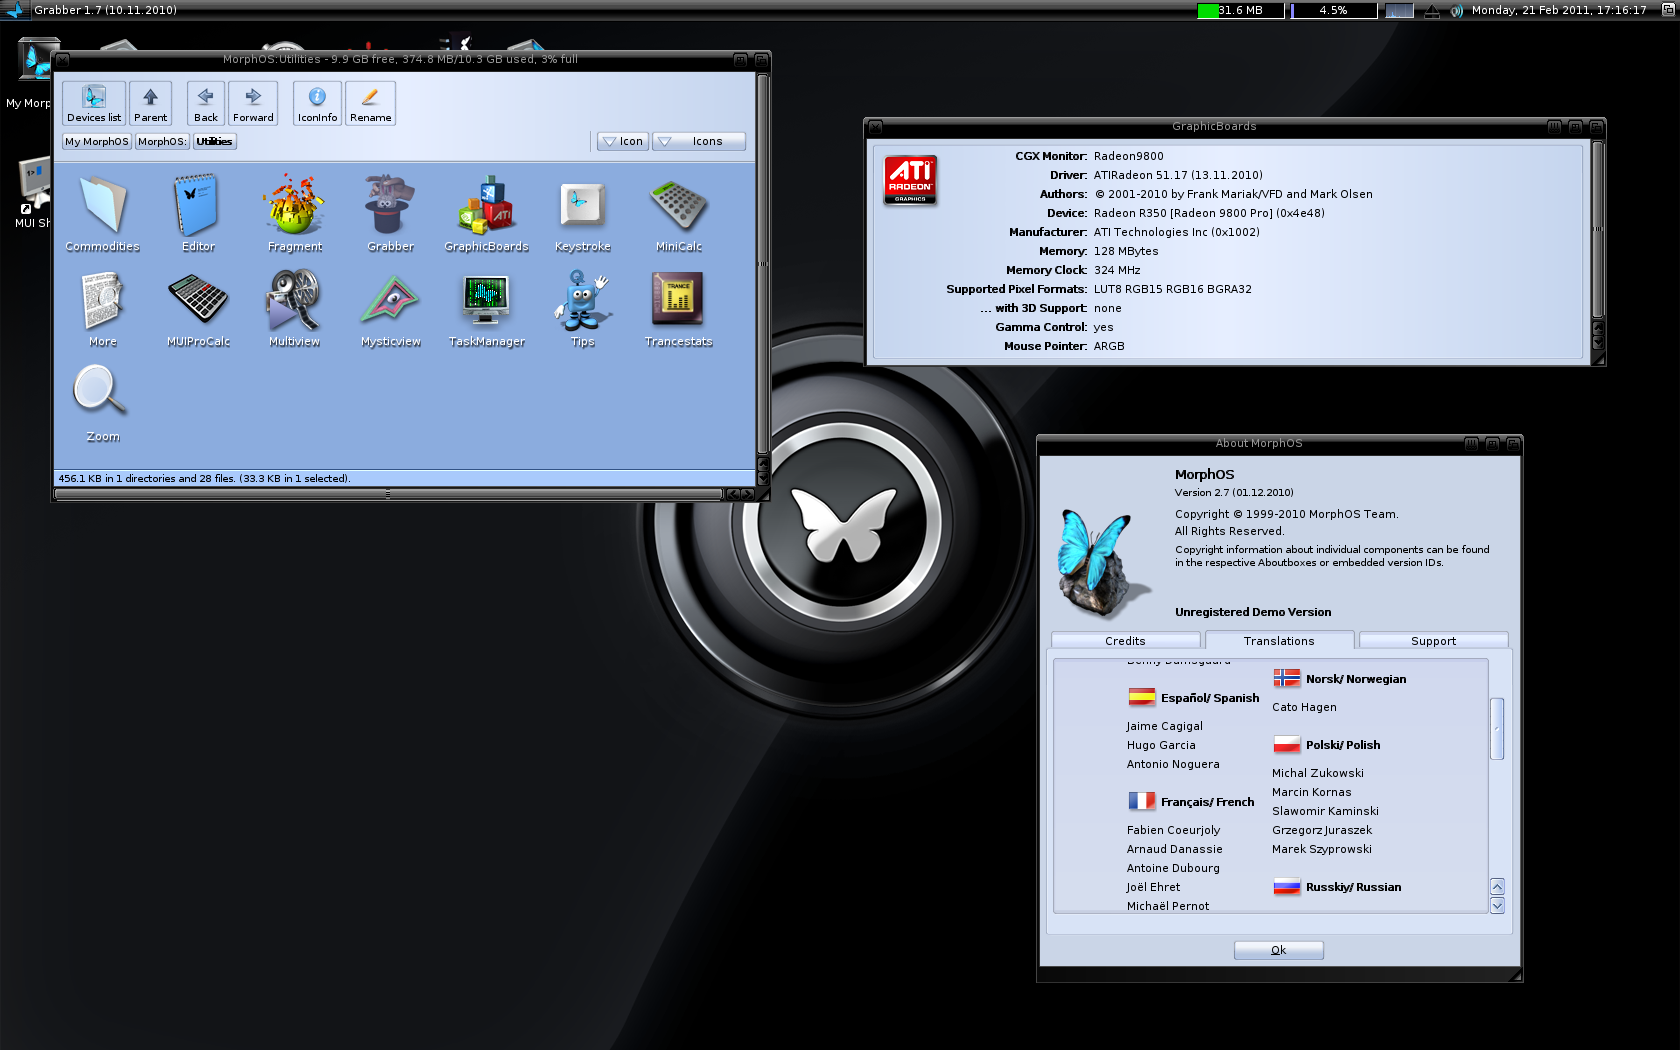Click the network graph icon in top bar
The width and height of the screenshot is (1680, 1050).
1399,10
